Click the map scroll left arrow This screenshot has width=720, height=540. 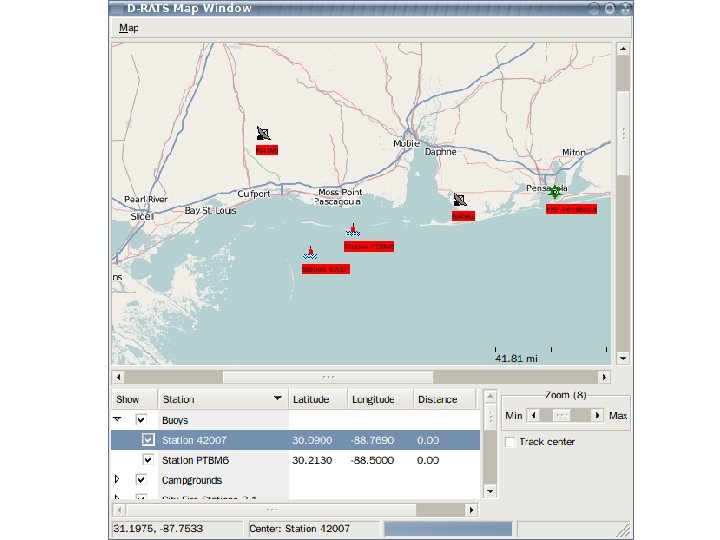pos(118,377)
